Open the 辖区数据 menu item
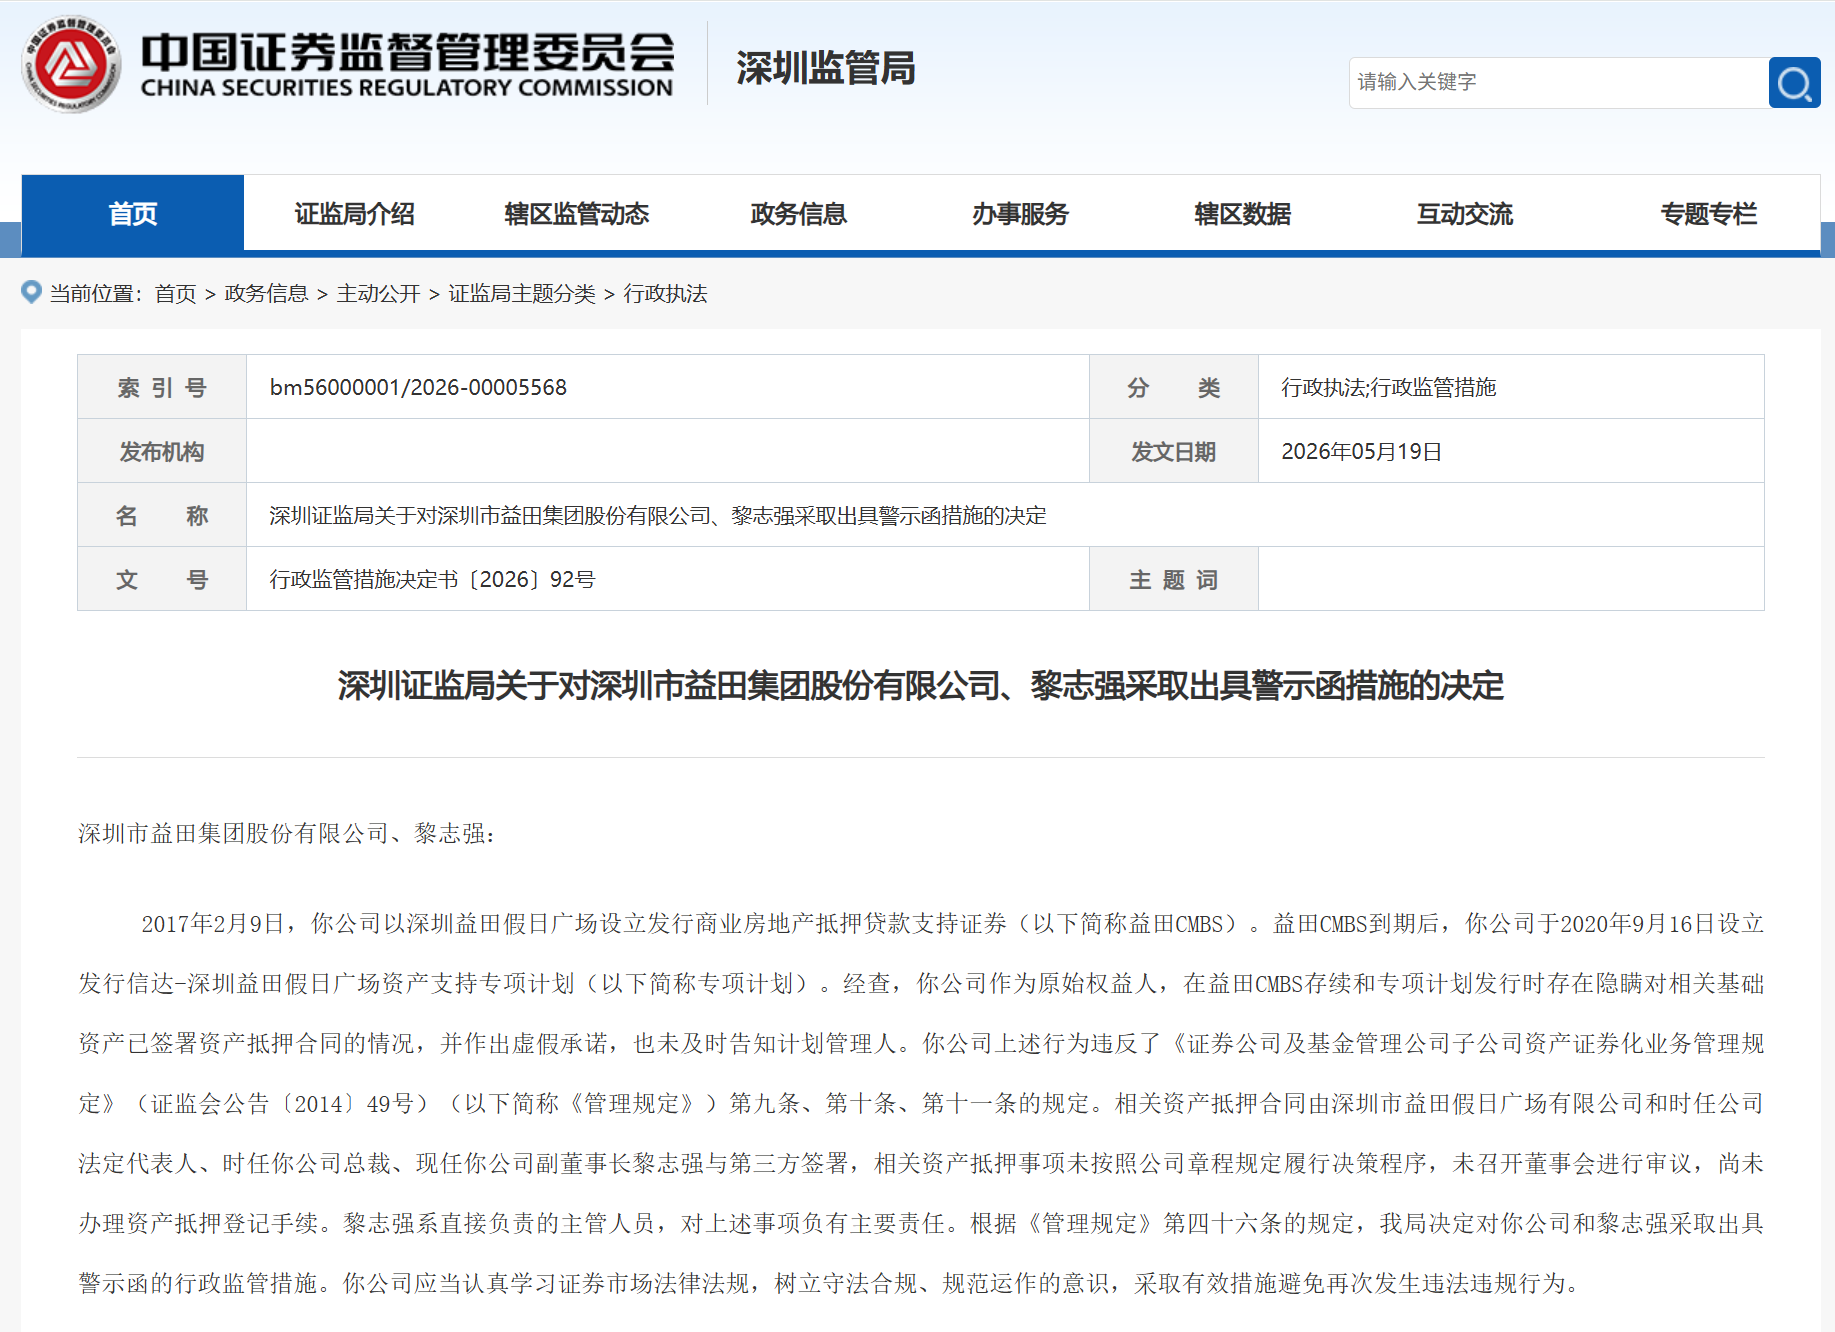The height and width of the screenshot is (1332, 1835). tap(1243, 213)
